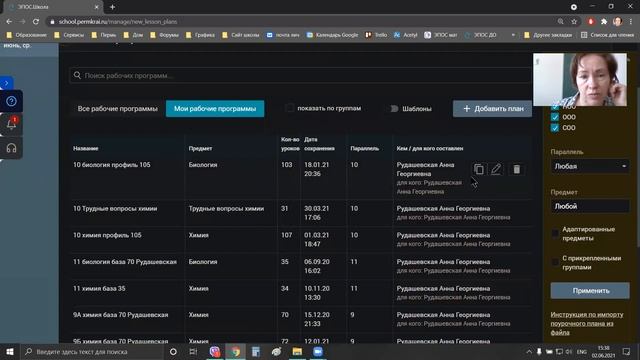The height and width of the screenshot is (360, 640).
Task: Expand sidebar with blue arrow button
Action: coord(6,83)
